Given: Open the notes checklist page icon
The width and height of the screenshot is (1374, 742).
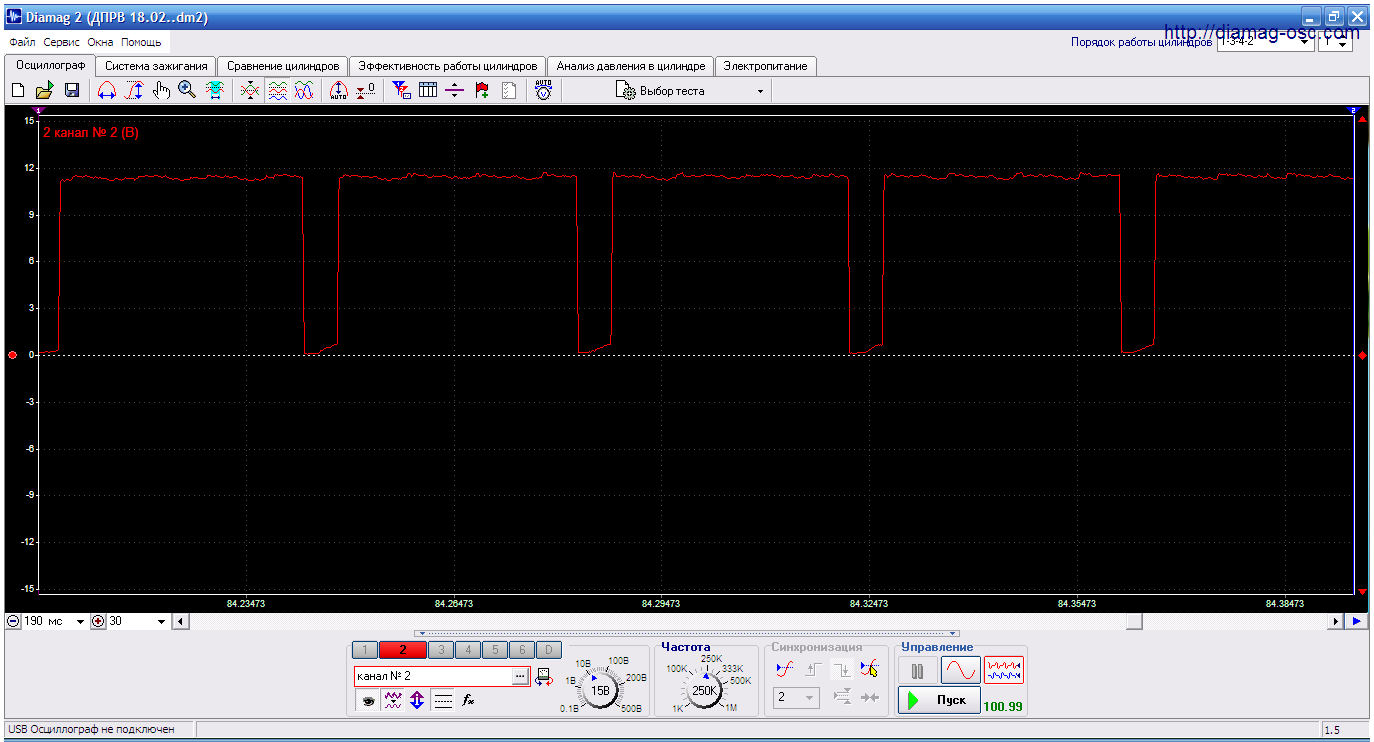Looking at the screenshot, I should [x=509, y=91].
